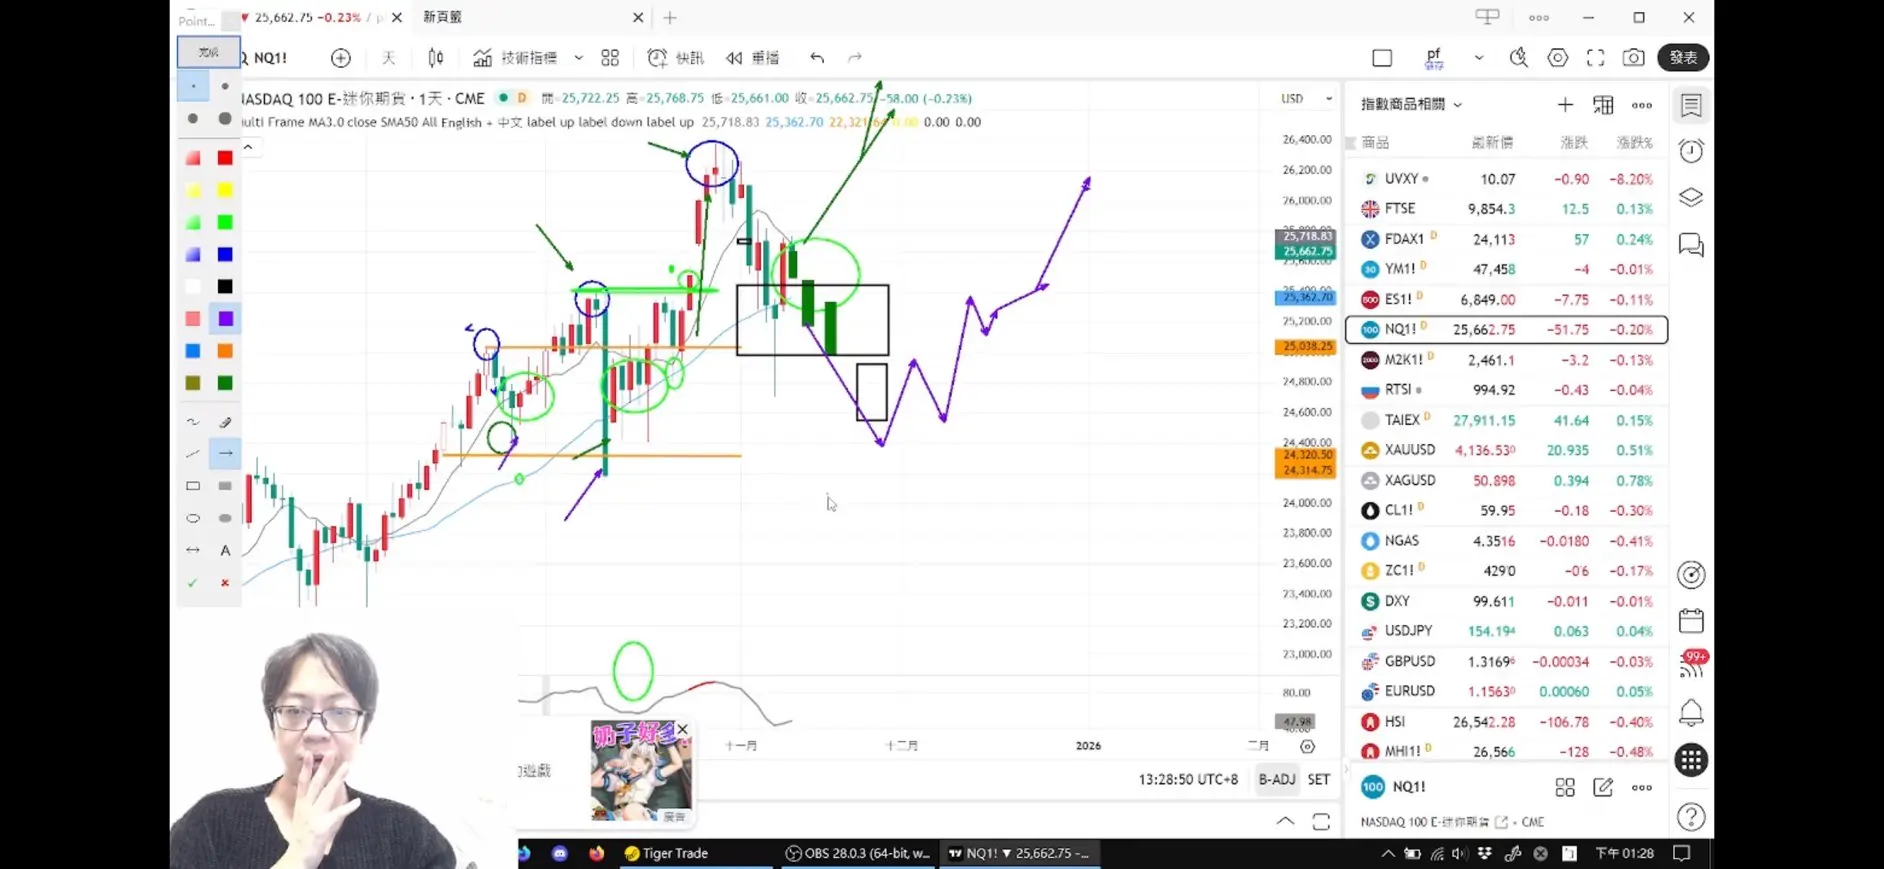Select the text tool labeled A

tap(225, 550)
